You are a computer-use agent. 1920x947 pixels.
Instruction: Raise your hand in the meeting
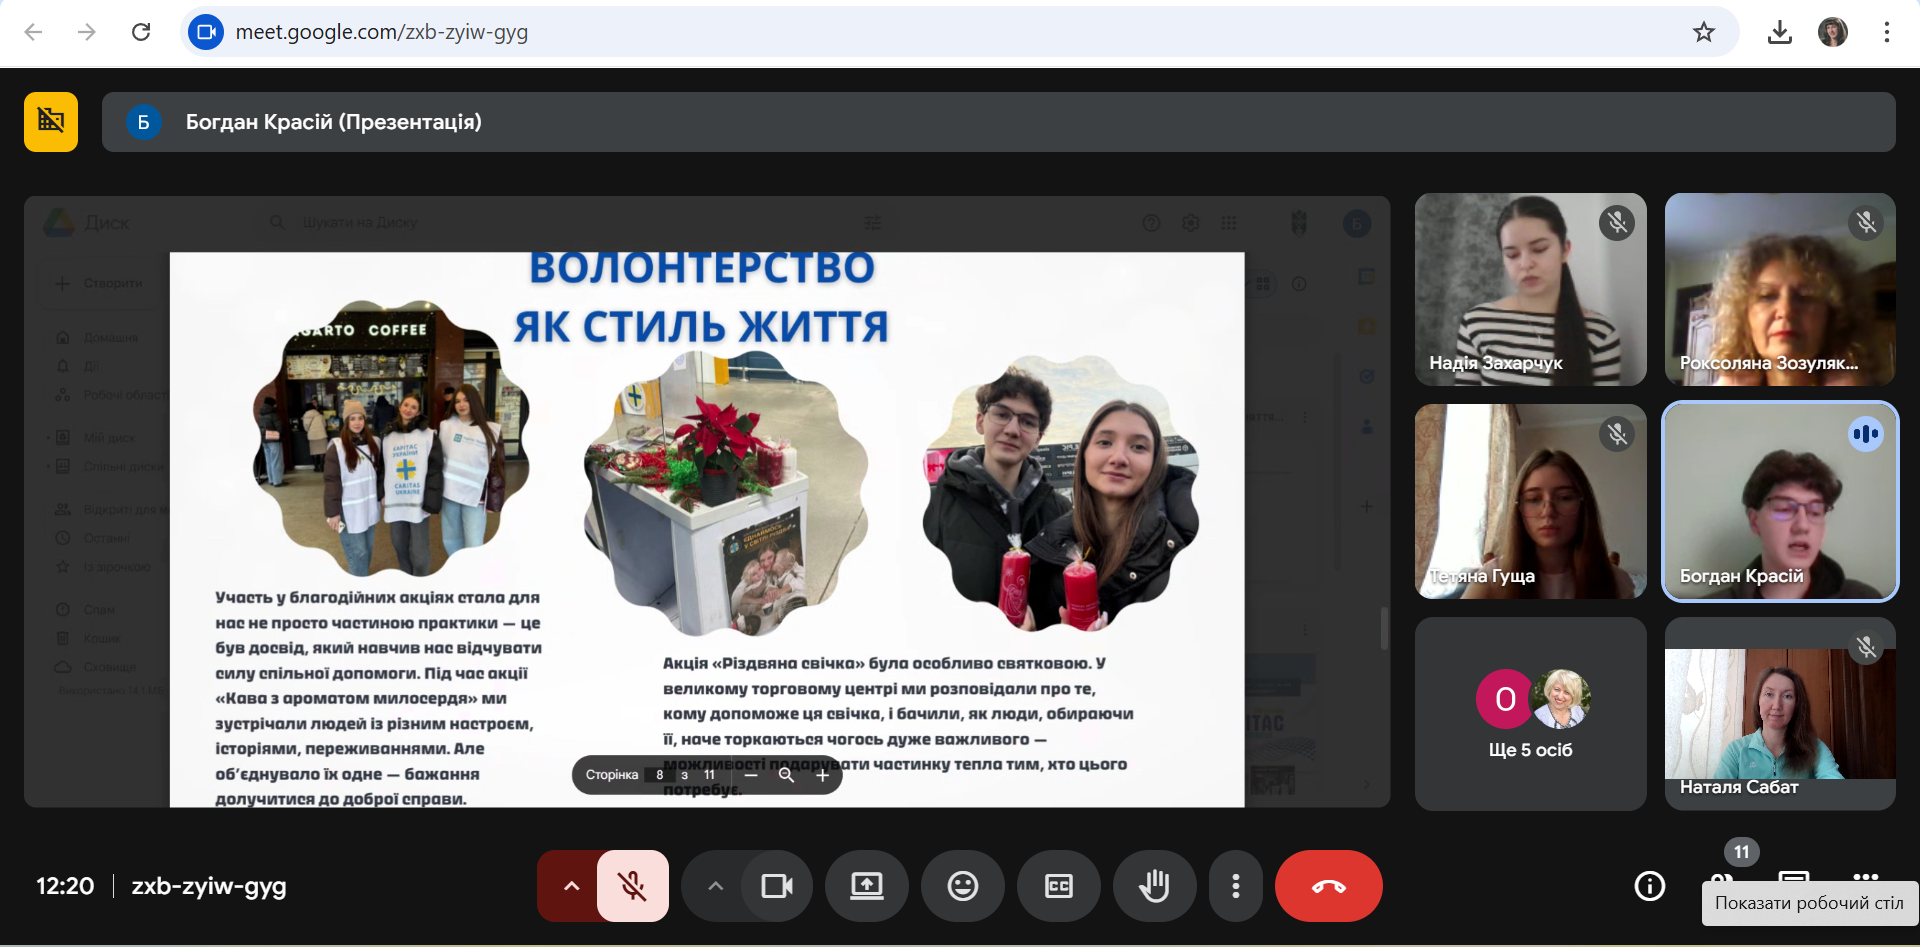(x=1154, y=886)
